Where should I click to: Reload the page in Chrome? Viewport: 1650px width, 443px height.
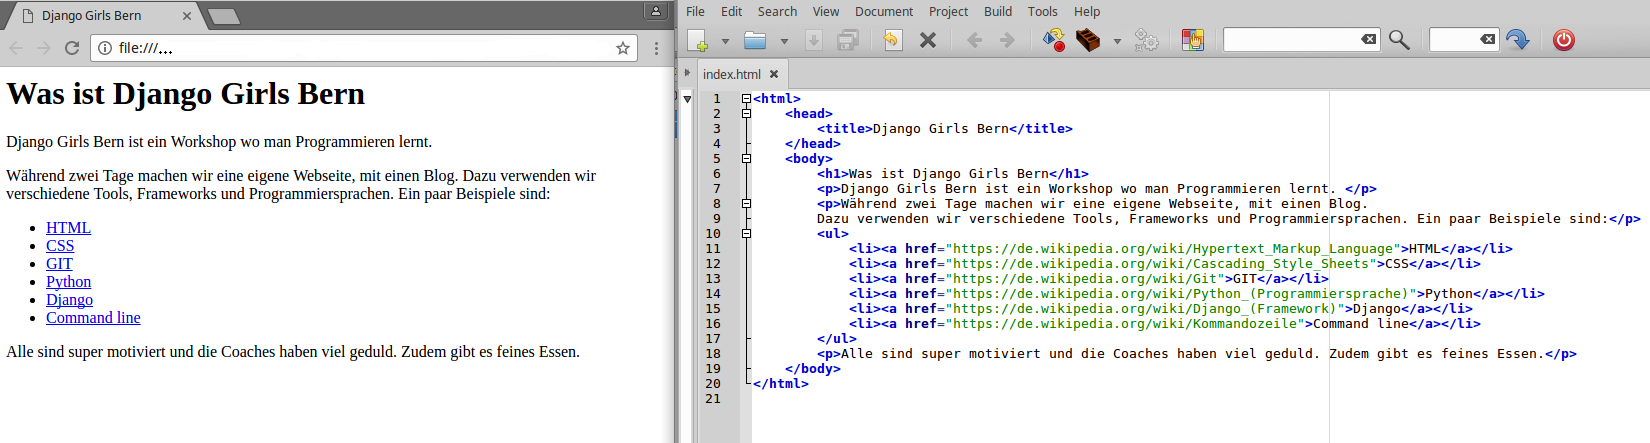tap(71, 48)
